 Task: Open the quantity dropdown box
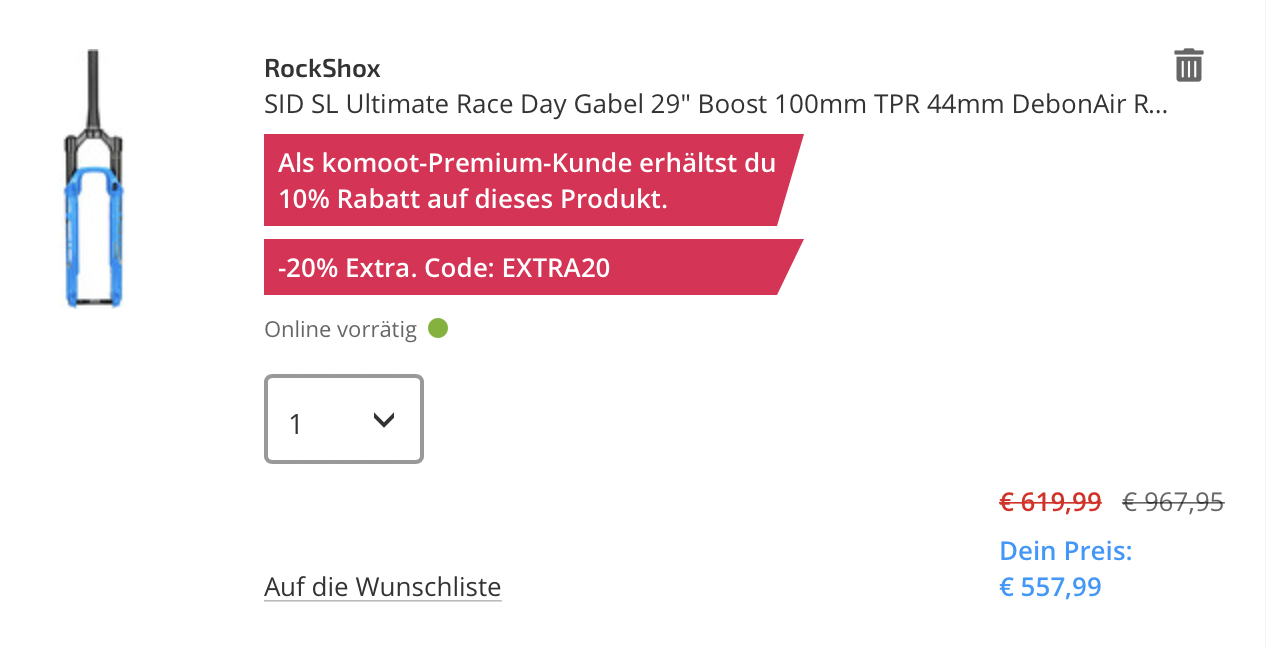pos(344,419)
